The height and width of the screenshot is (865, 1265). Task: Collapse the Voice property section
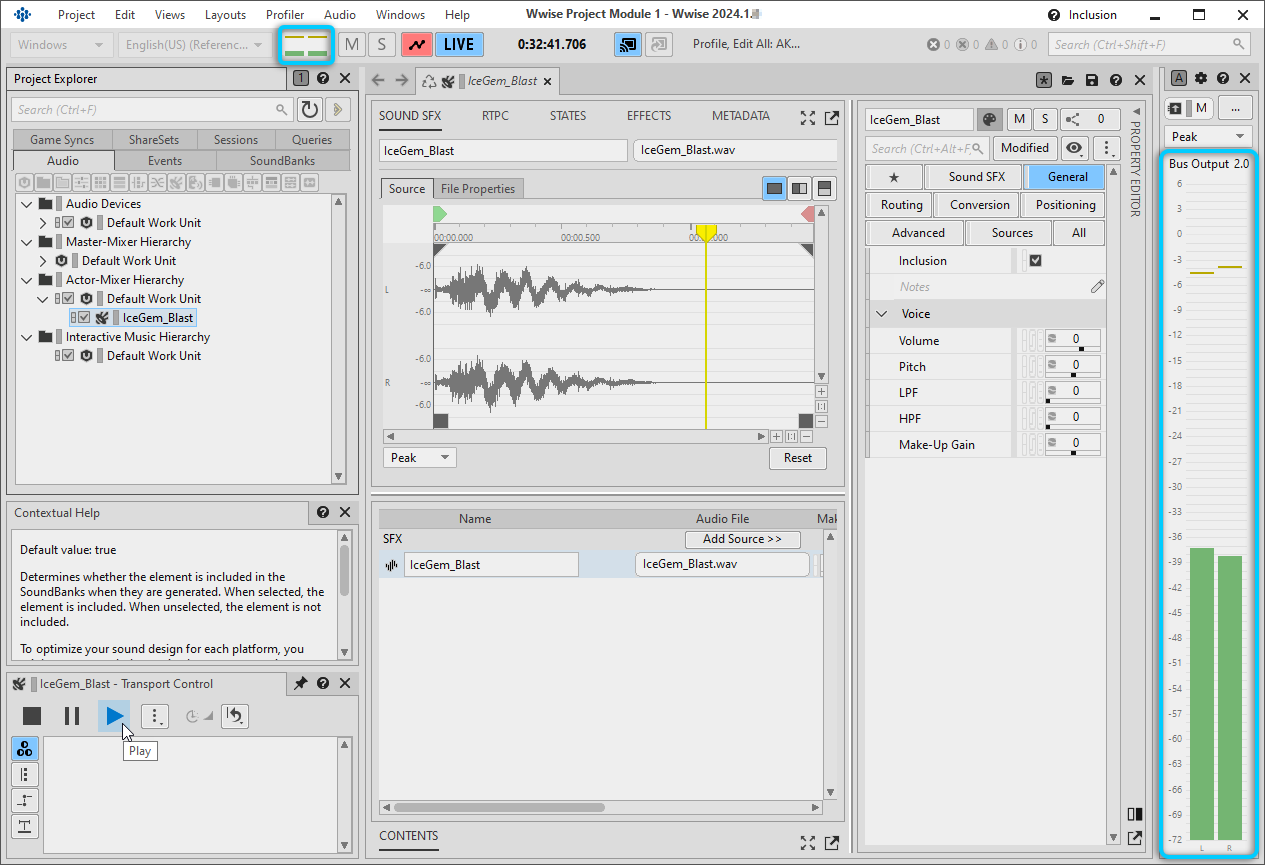(x=881, y=314)
